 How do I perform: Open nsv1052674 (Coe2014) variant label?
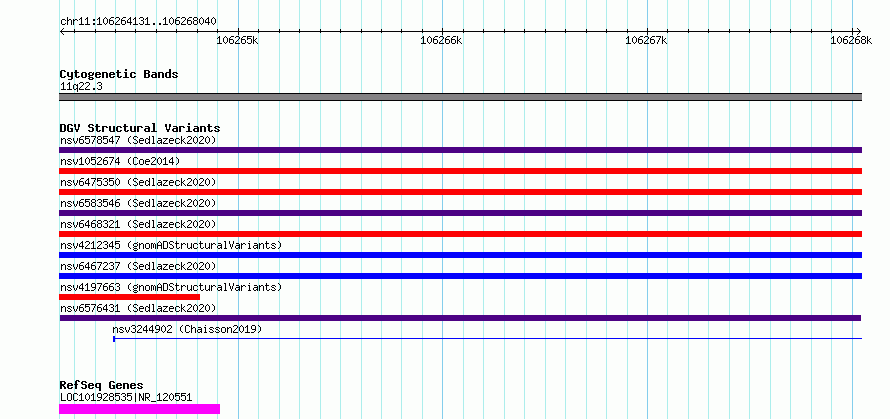pos(120,161)
